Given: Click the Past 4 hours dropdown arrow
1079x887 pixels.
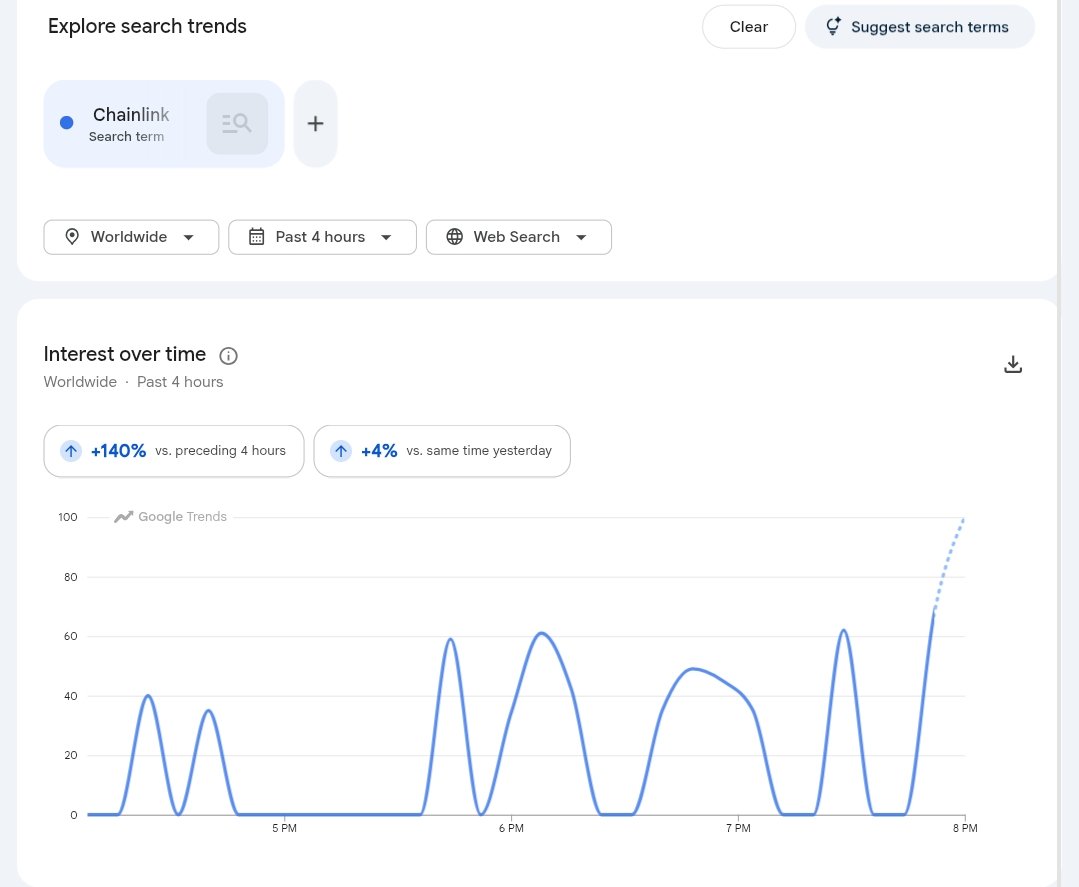Looking at the screenshot, I should (x=386, y=237).
